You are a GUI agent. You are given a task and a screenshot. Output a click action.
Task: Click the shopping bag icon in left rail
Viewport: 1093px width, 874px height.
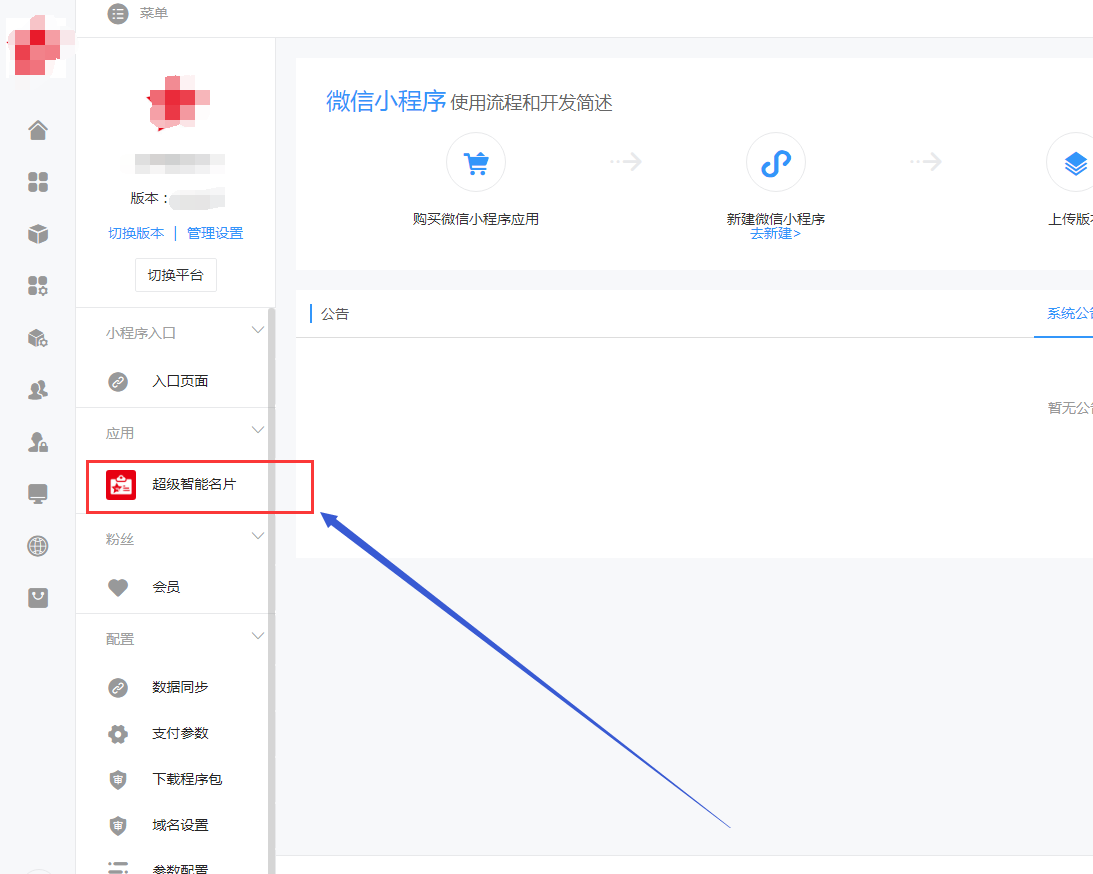click(x=38, y=598)
